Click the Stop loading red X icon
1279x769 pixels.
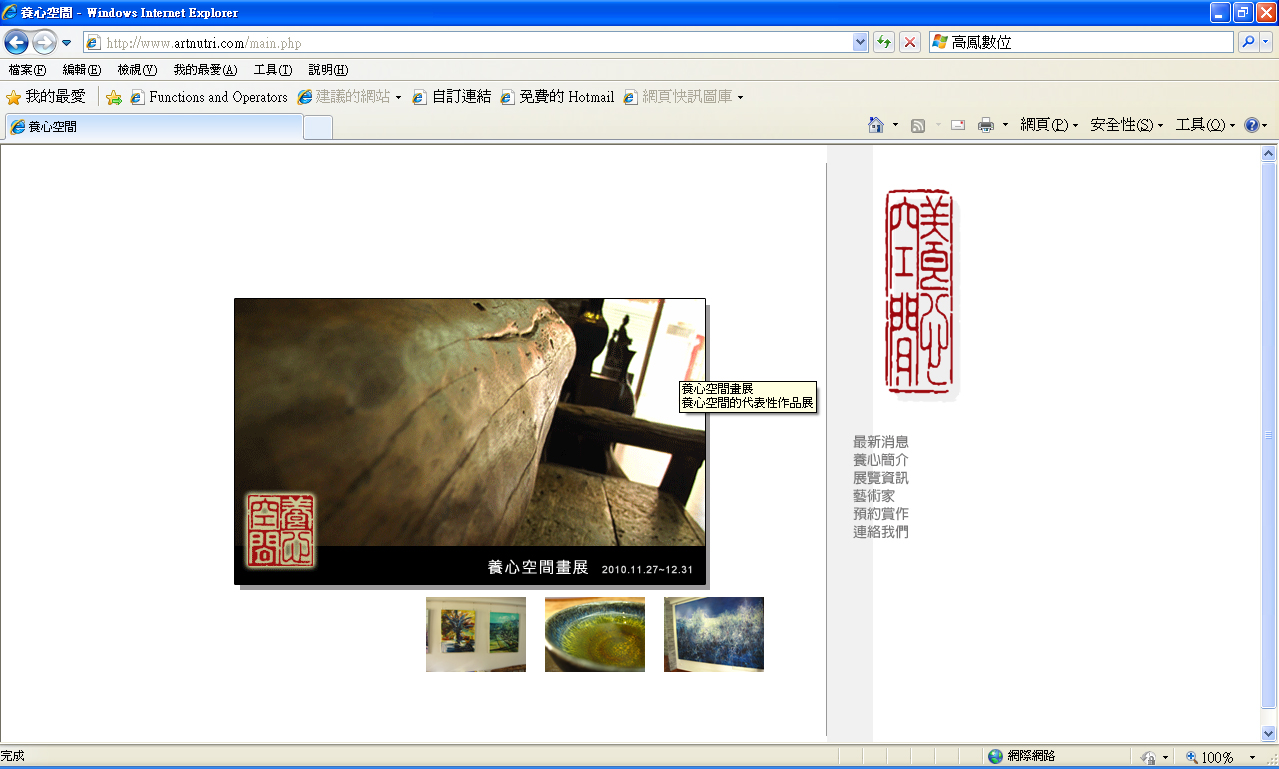pos(910,43)
